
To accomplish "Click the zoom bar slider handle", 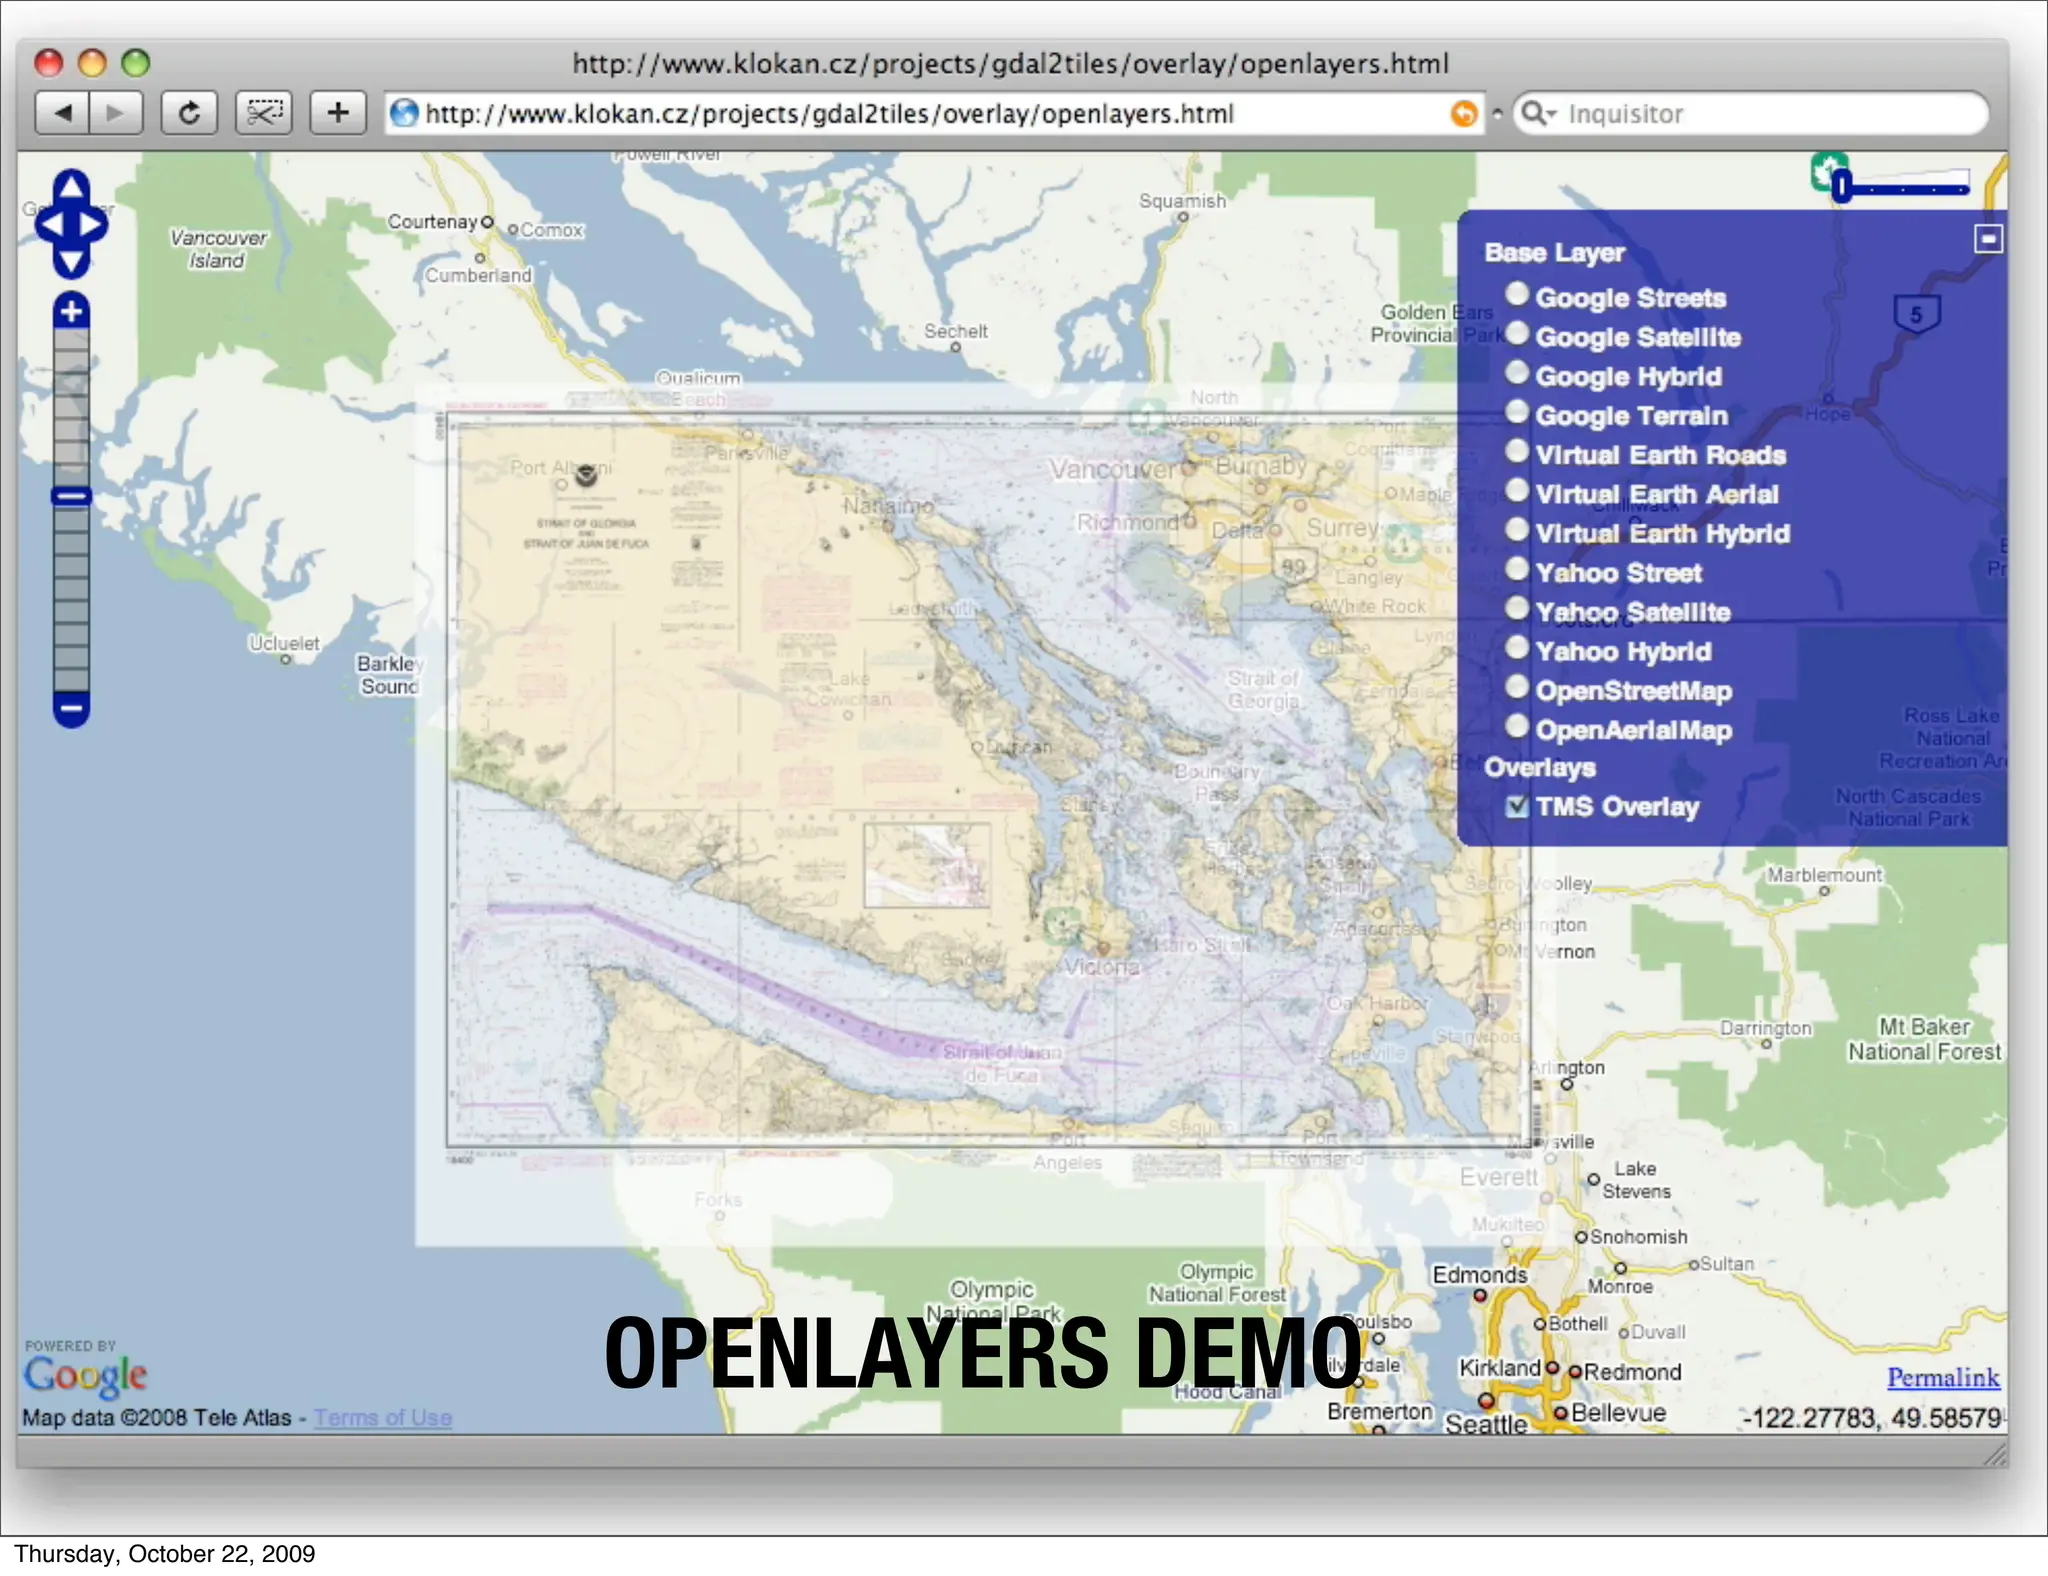I will tap(71, 496).
